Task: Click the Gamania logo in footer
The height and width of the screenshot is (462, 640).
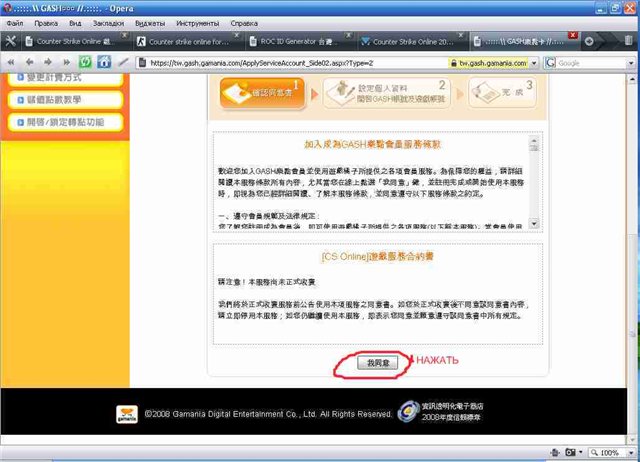Action: pyautogui.click(x=127, y=414)
